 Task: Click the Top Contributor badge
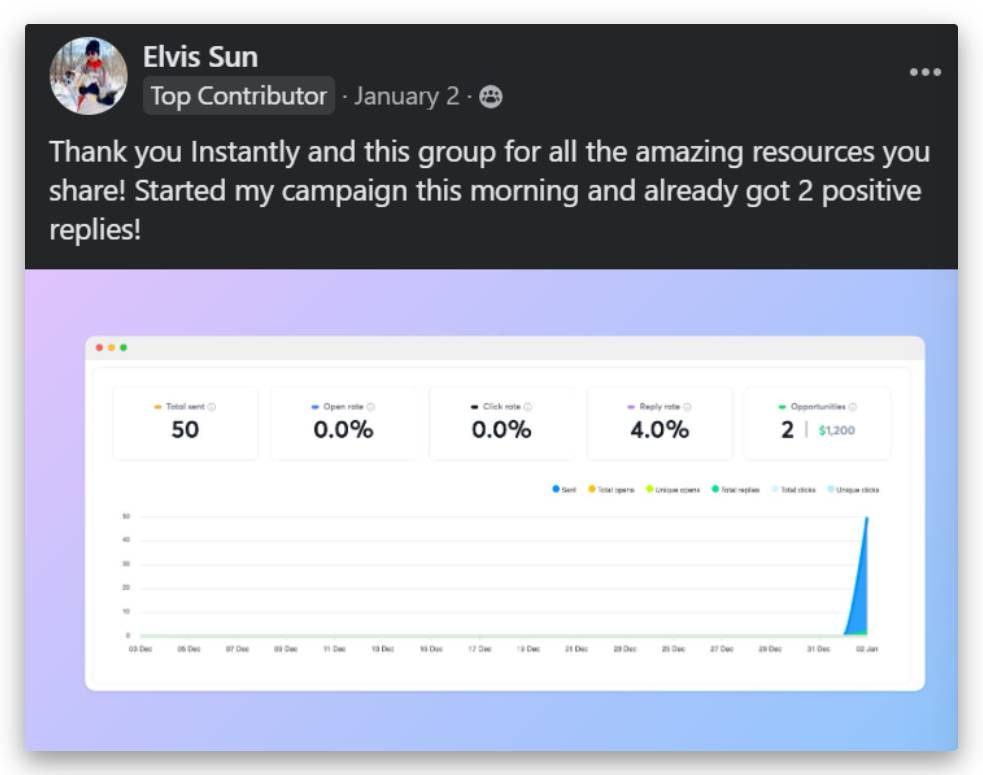pyautogui.click(x=238, y=96)
